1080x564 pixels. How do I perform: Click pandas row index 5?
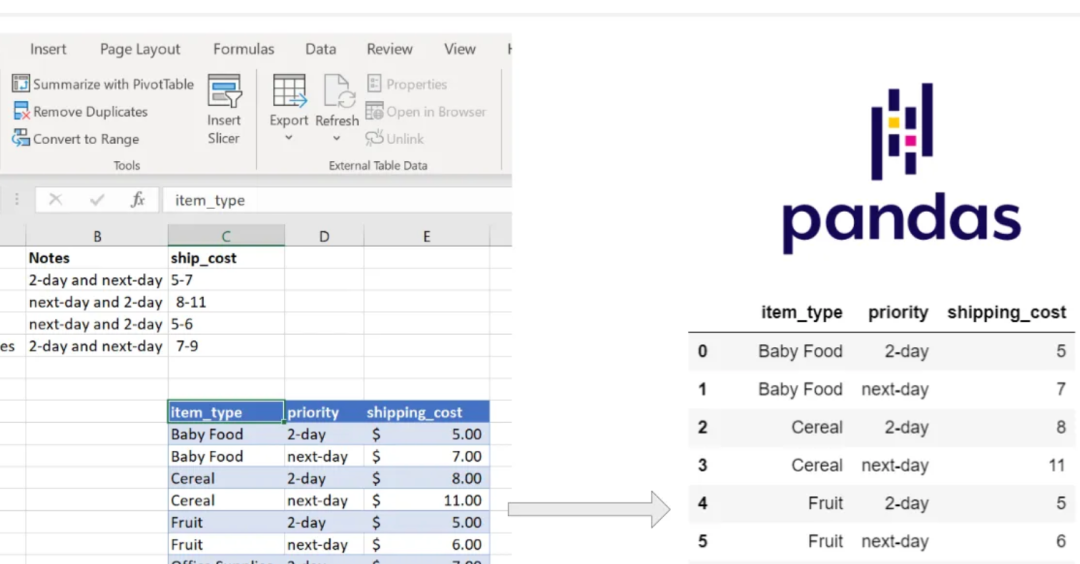tap(702, 541)
